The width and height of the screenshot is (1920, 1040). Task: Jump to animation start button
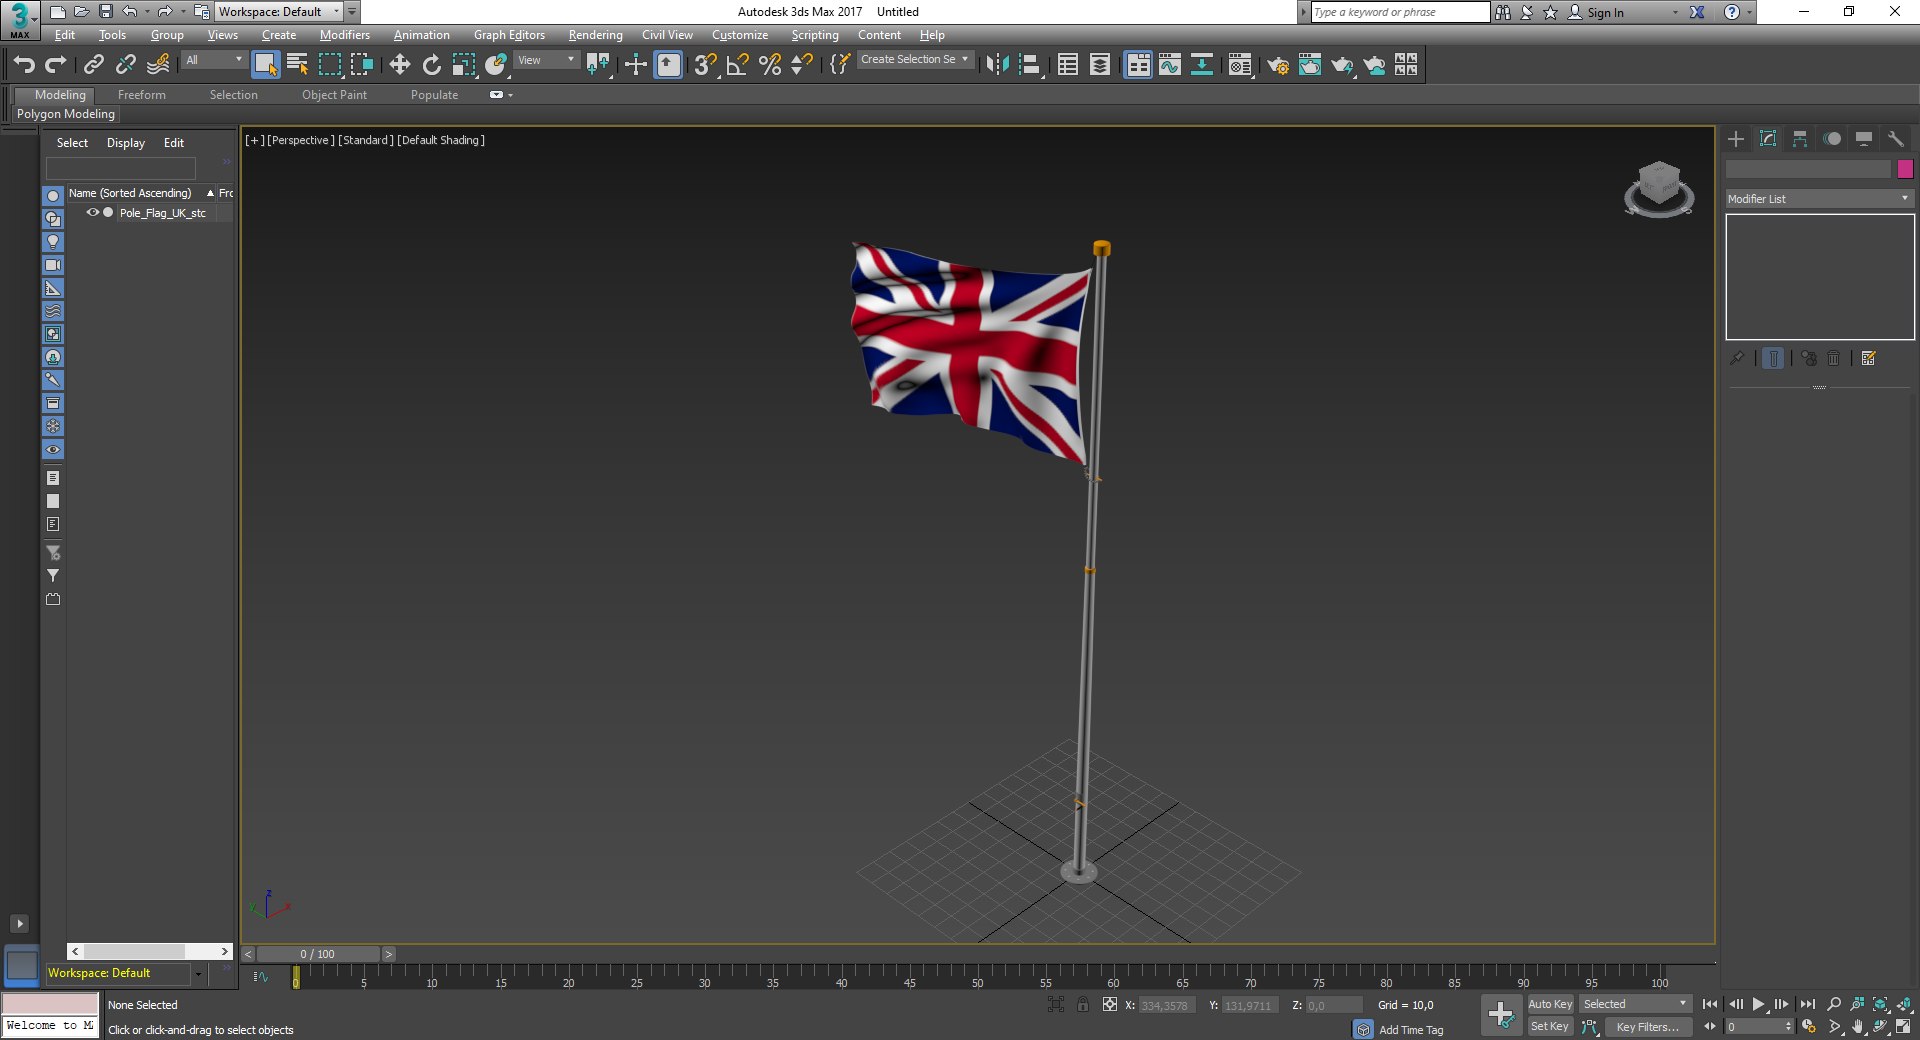coord(1710,1004)
